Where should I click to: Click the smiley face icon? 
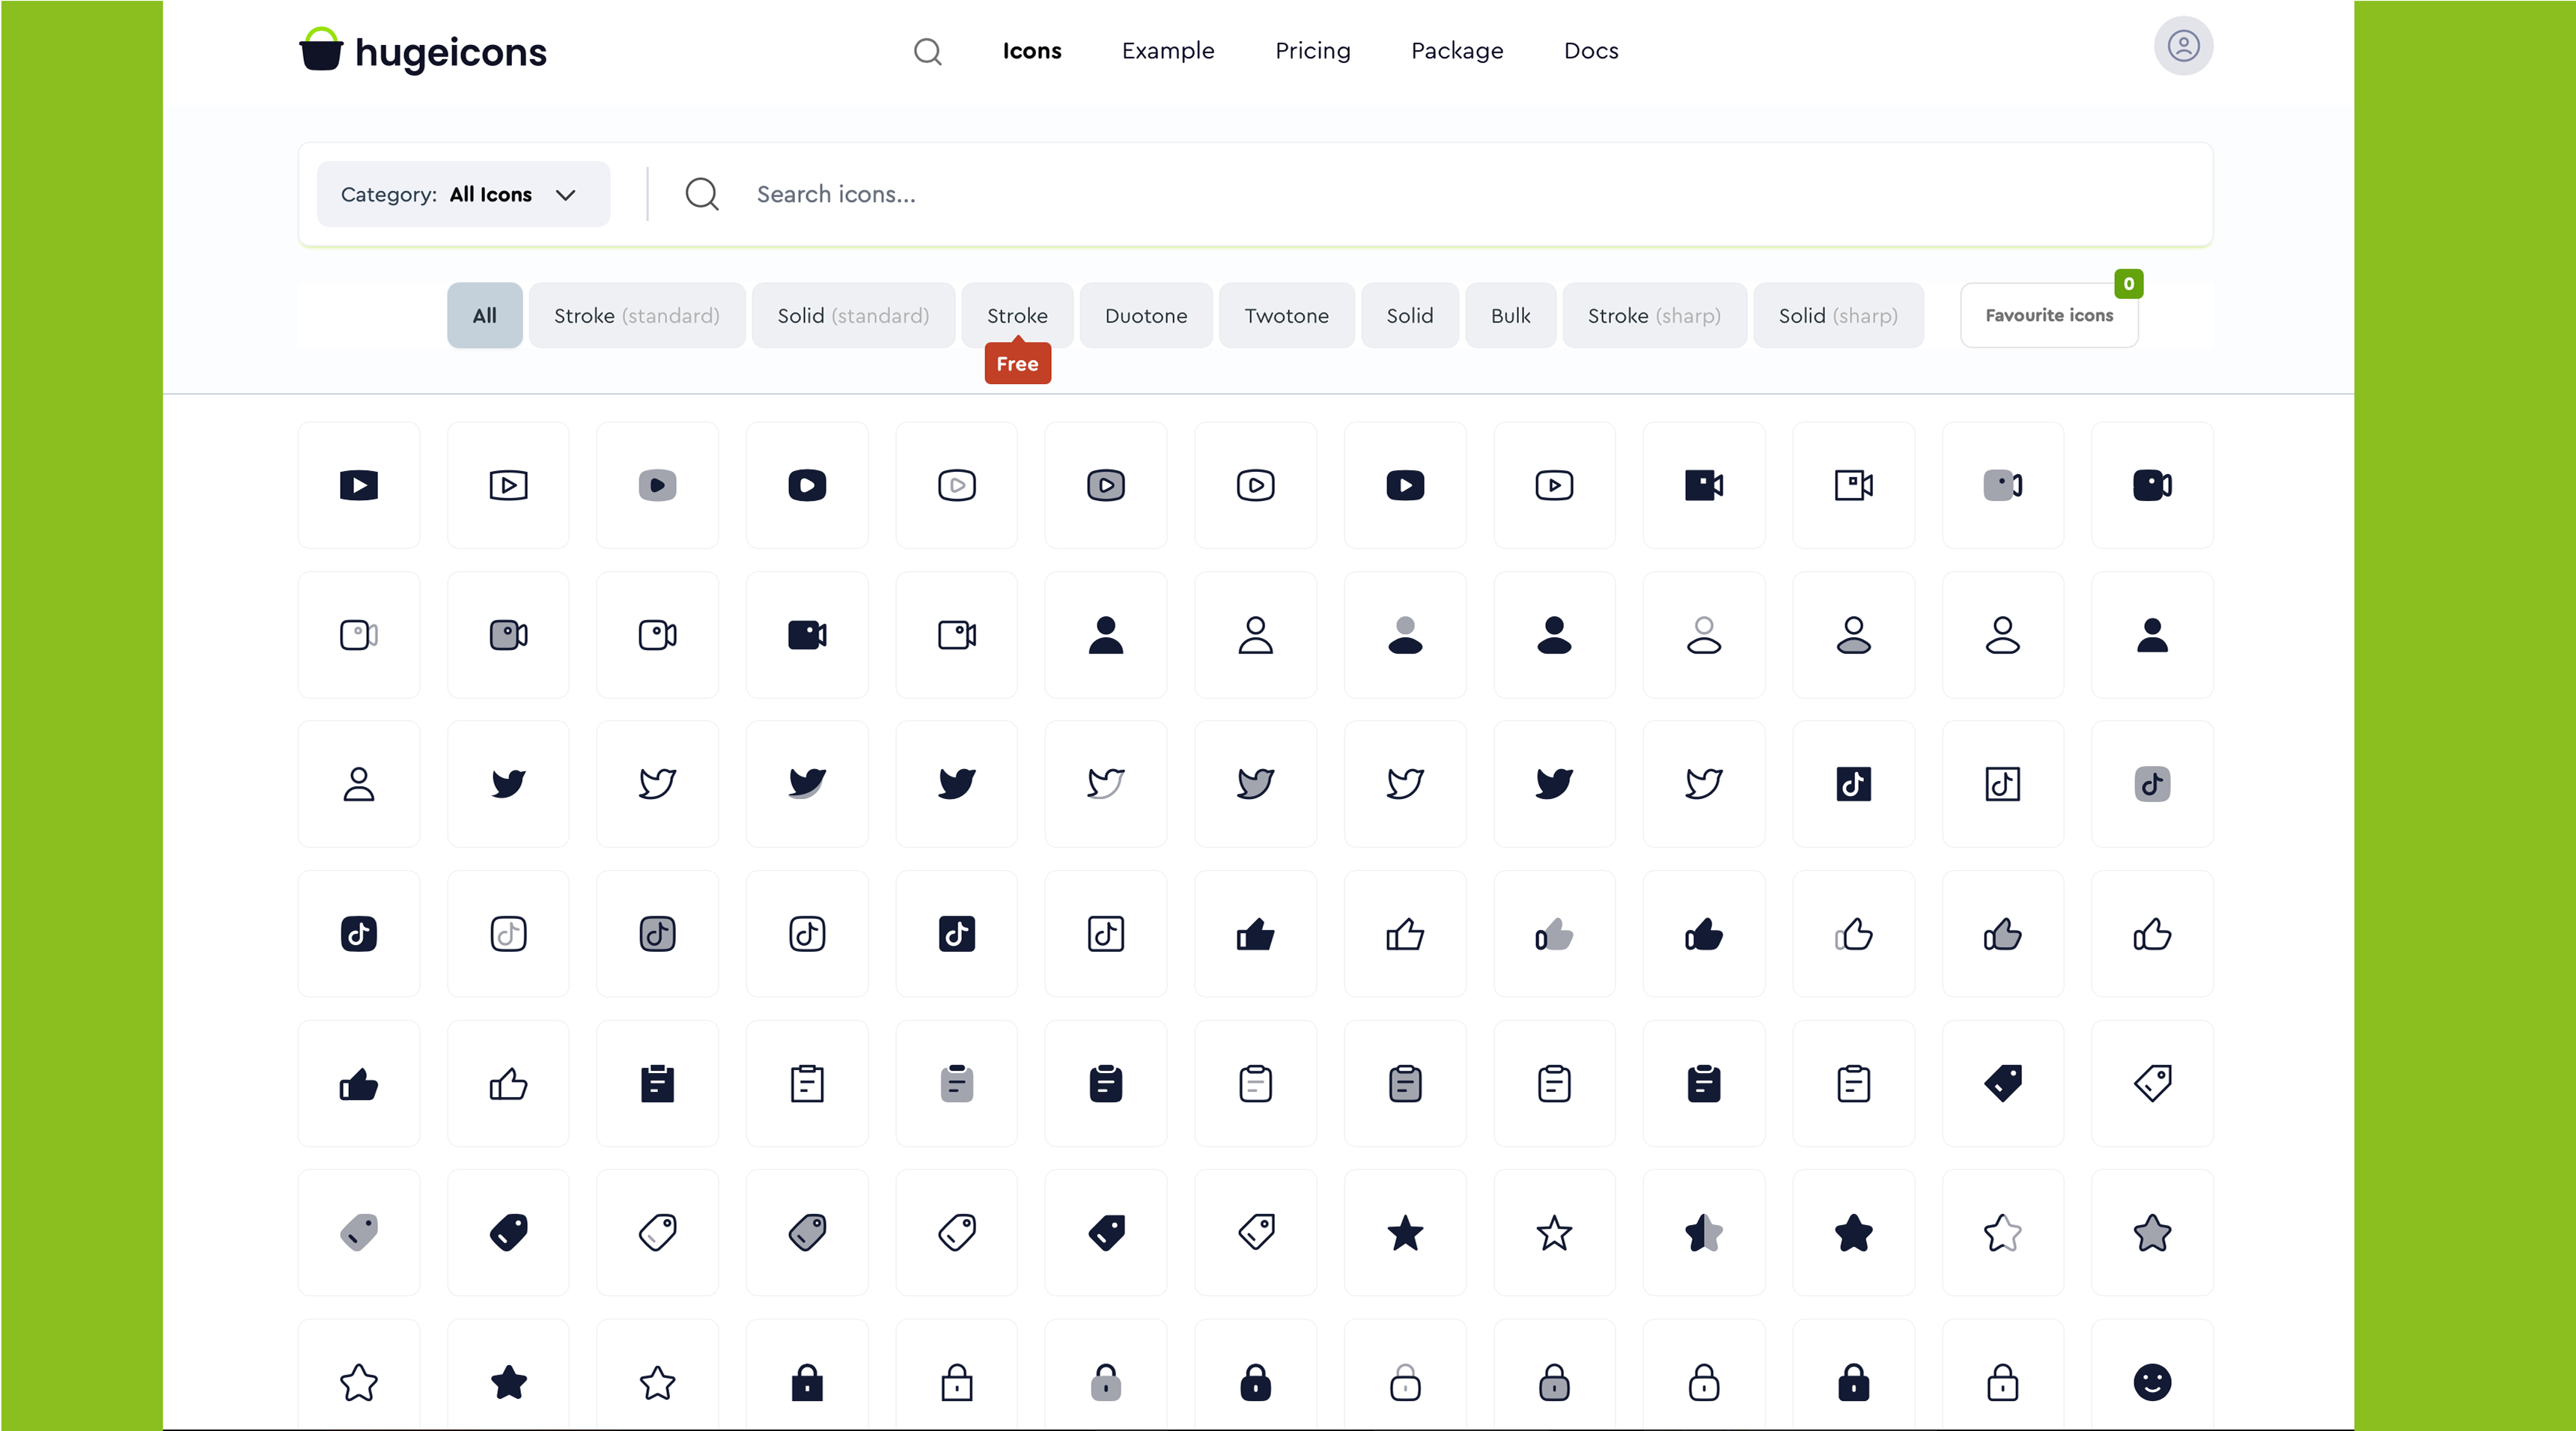[2153, 1383]
